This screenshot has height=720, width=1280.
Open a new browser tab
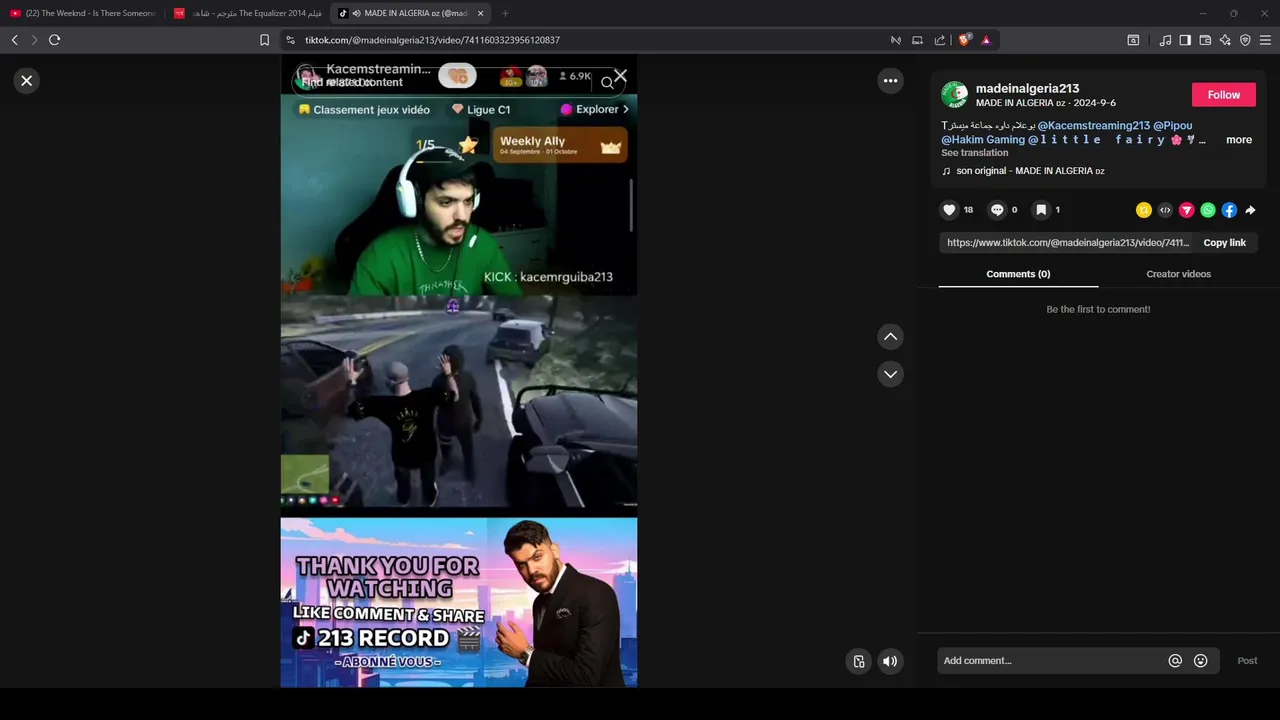[x=505, y=13]
